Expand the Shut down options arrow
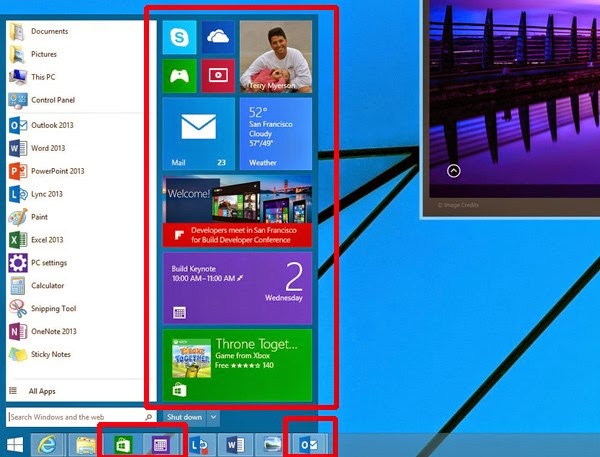The height and width of the screenshot is (457, 600). (x=214, y=418)
